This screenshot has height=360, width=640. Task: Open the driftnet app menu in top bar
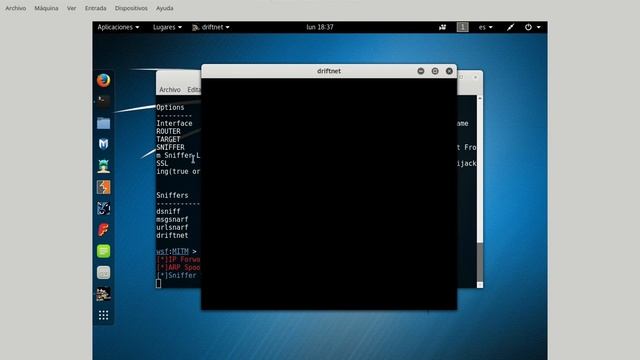click(211, 27)
